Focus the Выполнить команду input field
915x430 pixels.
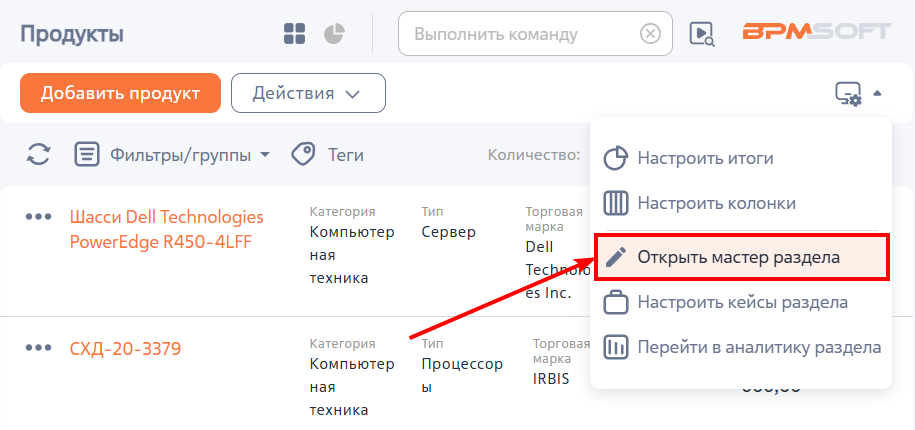(535, 33)
